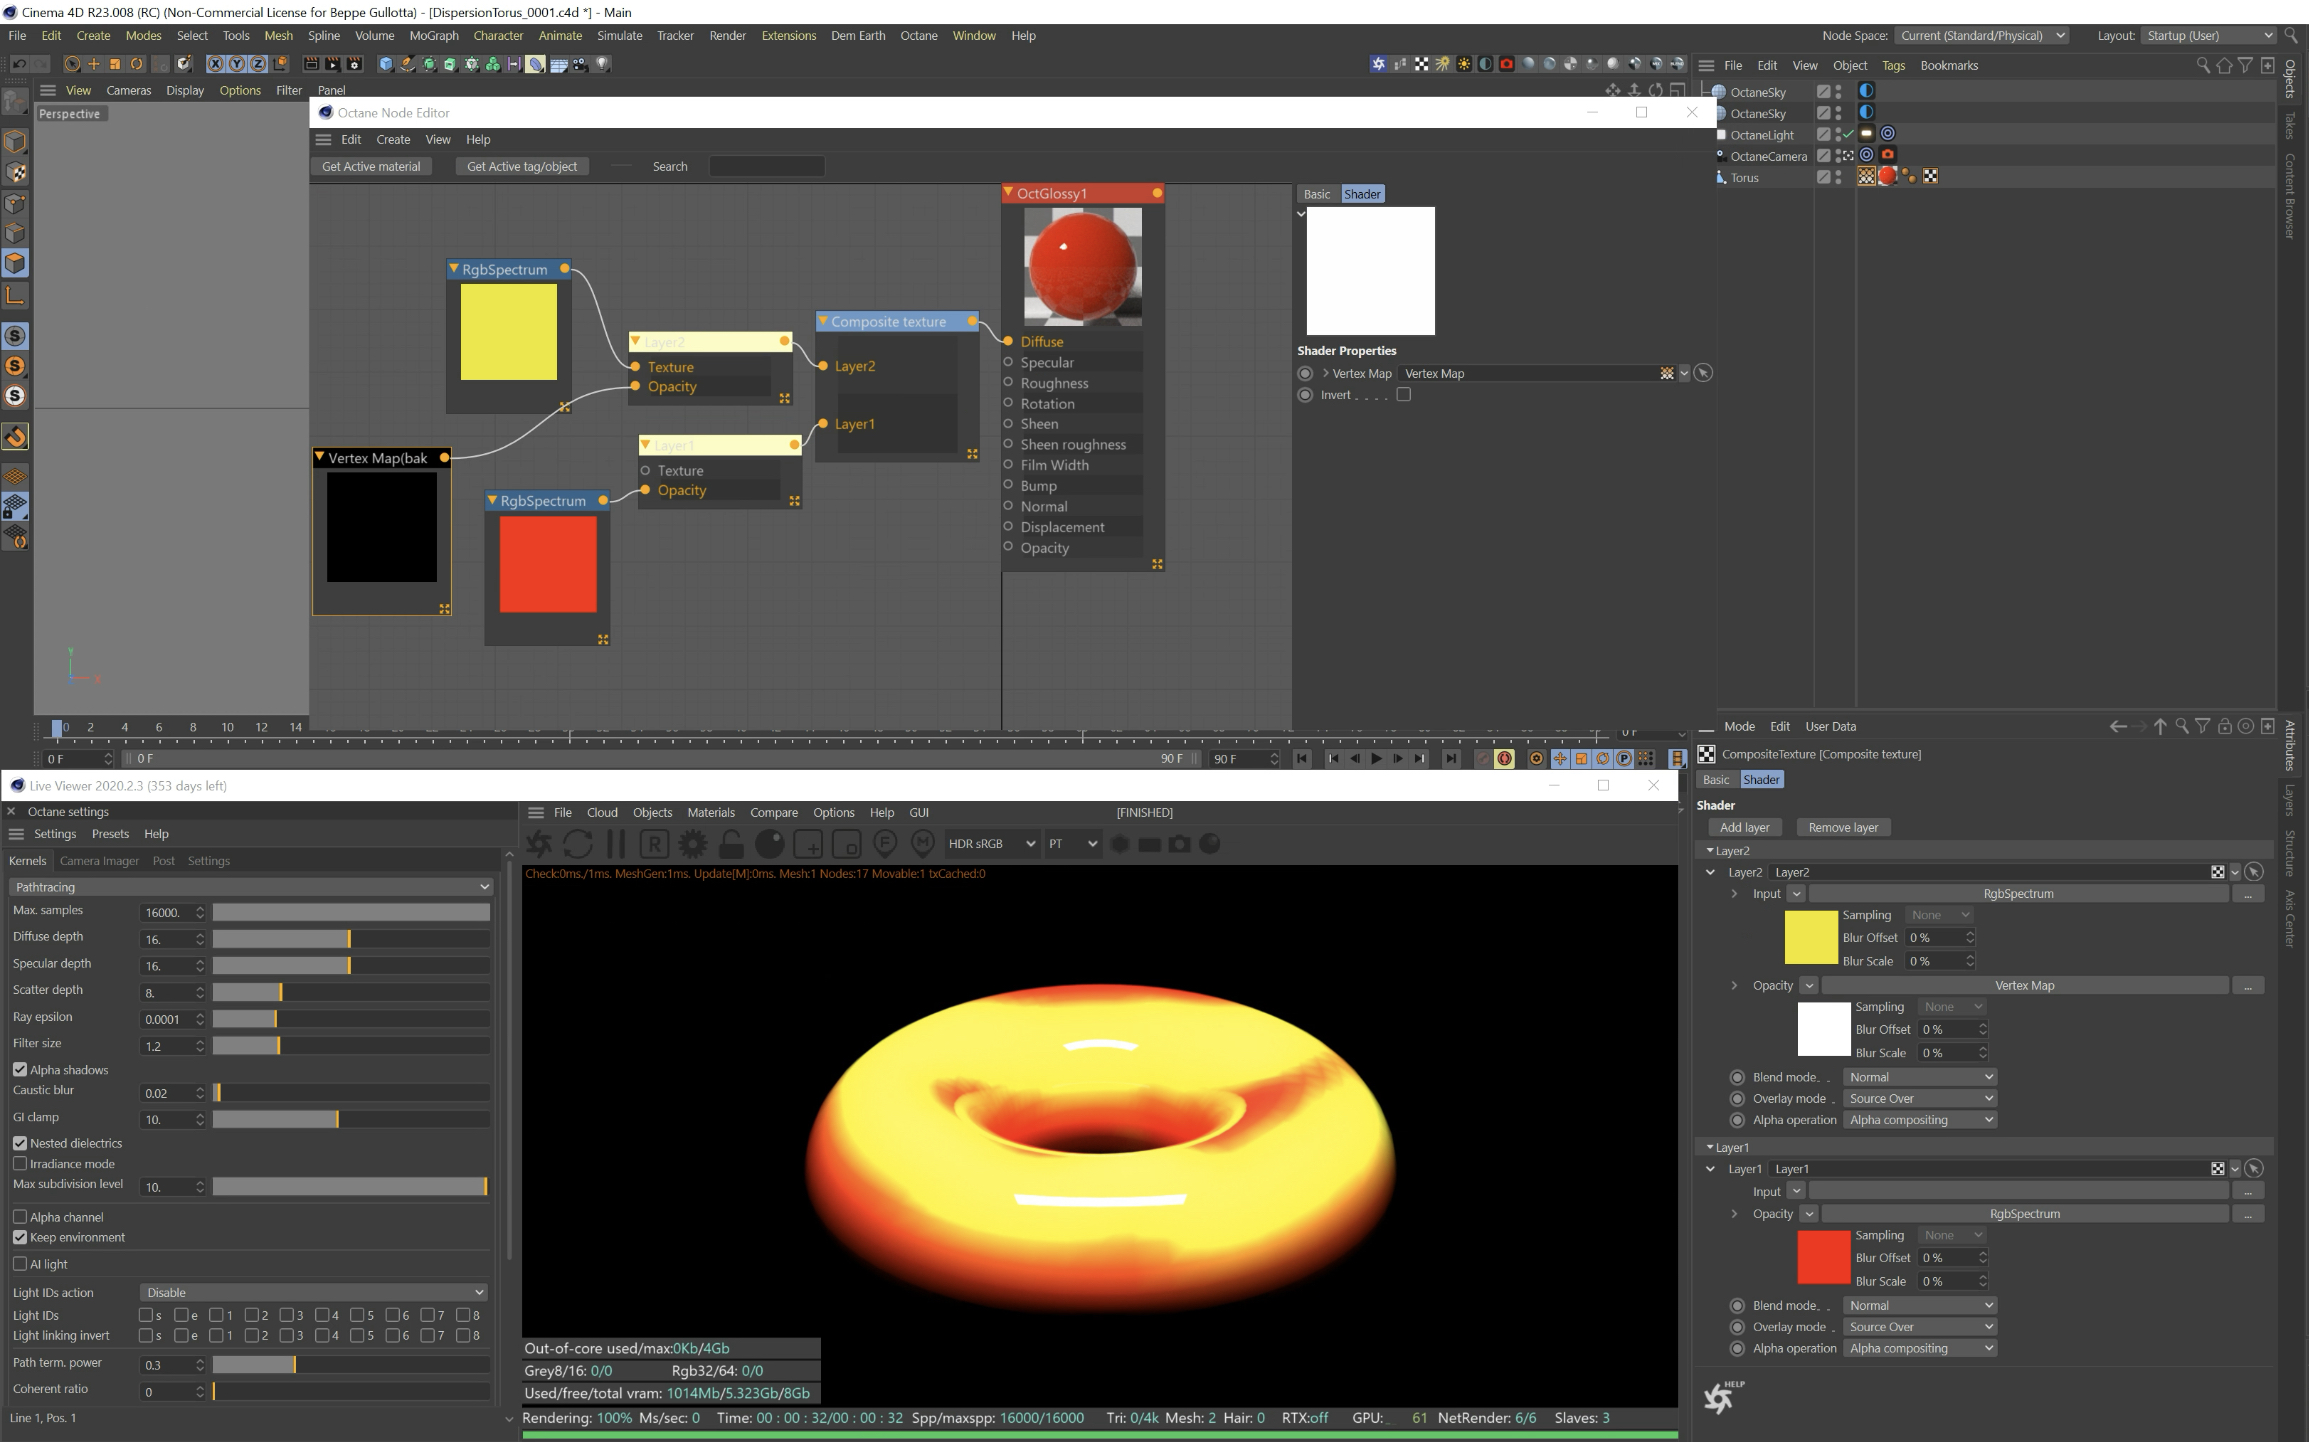Click the restart render refresh icon
This screenshot has width=2309, height=1442.
578,844
